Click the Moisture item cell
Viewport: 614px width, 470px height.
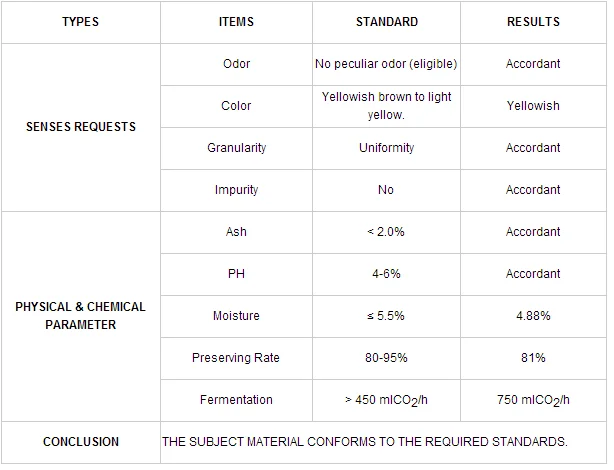coord(236,316)
